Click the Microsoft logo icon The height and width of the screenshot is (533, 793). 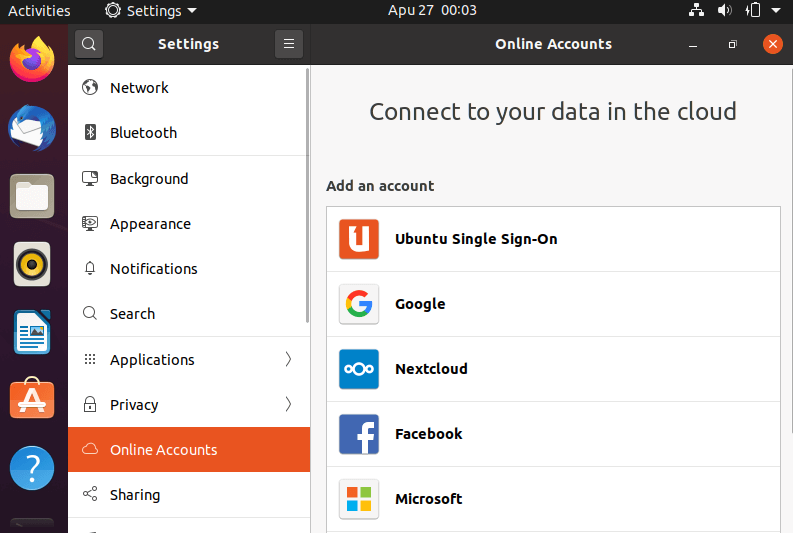(x=359, y=499)
